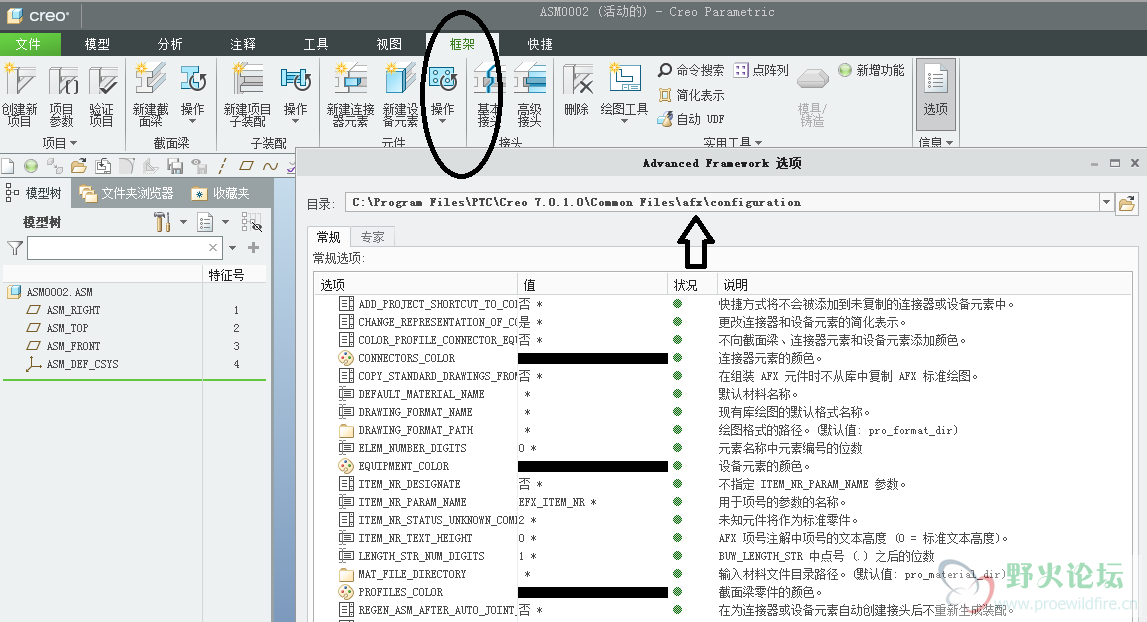Click the datum plane icon in quick toolbar

247,166
